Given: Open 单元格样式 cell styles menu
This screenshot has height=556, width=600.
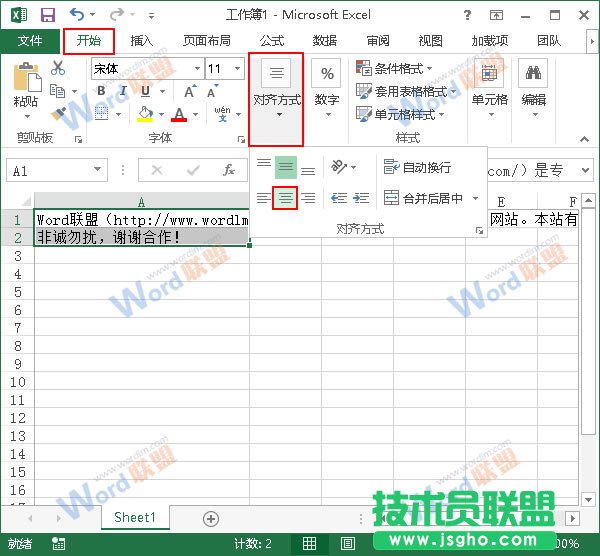Looking at the screenshot, I should point(400,114).
